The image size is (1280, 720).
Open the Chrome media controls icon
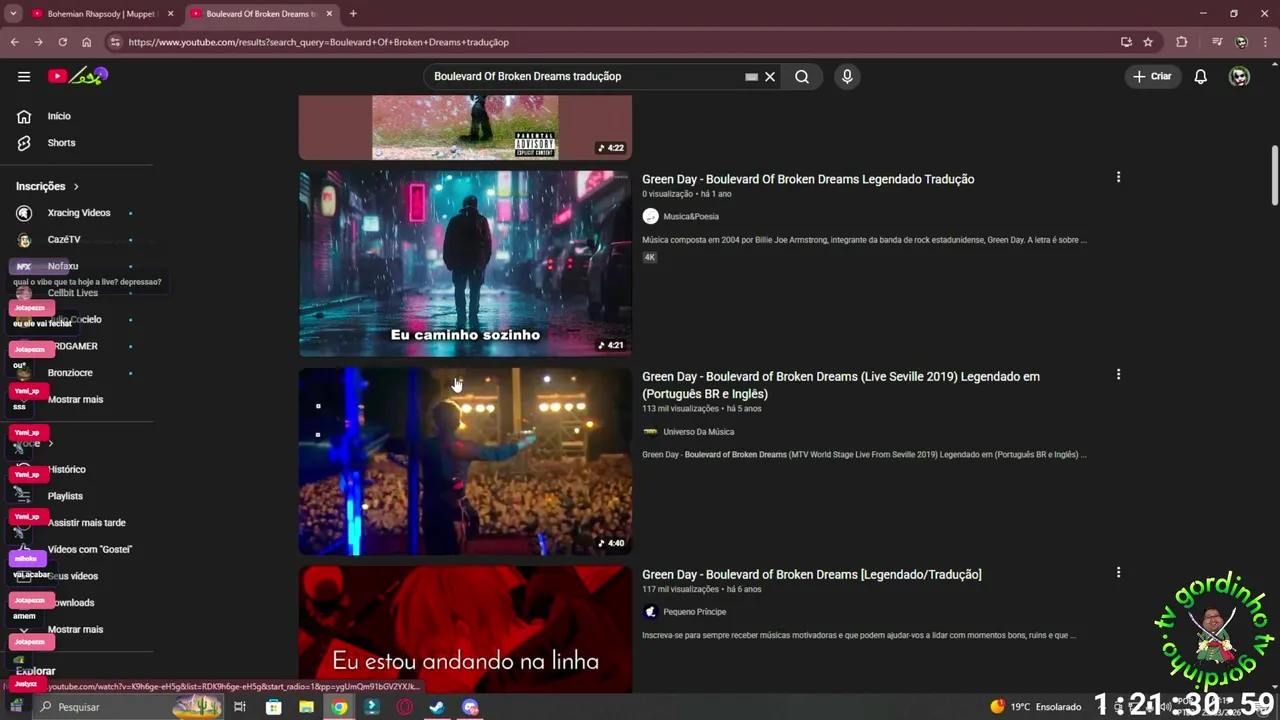[1217, 42]
